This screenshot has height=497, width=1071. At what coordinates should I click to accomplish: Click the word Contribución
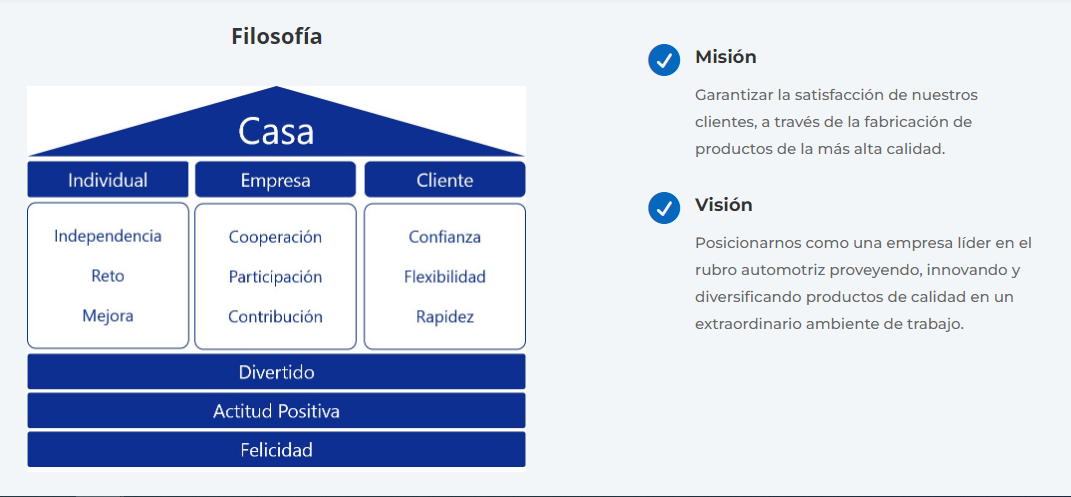tap(275, 316)
